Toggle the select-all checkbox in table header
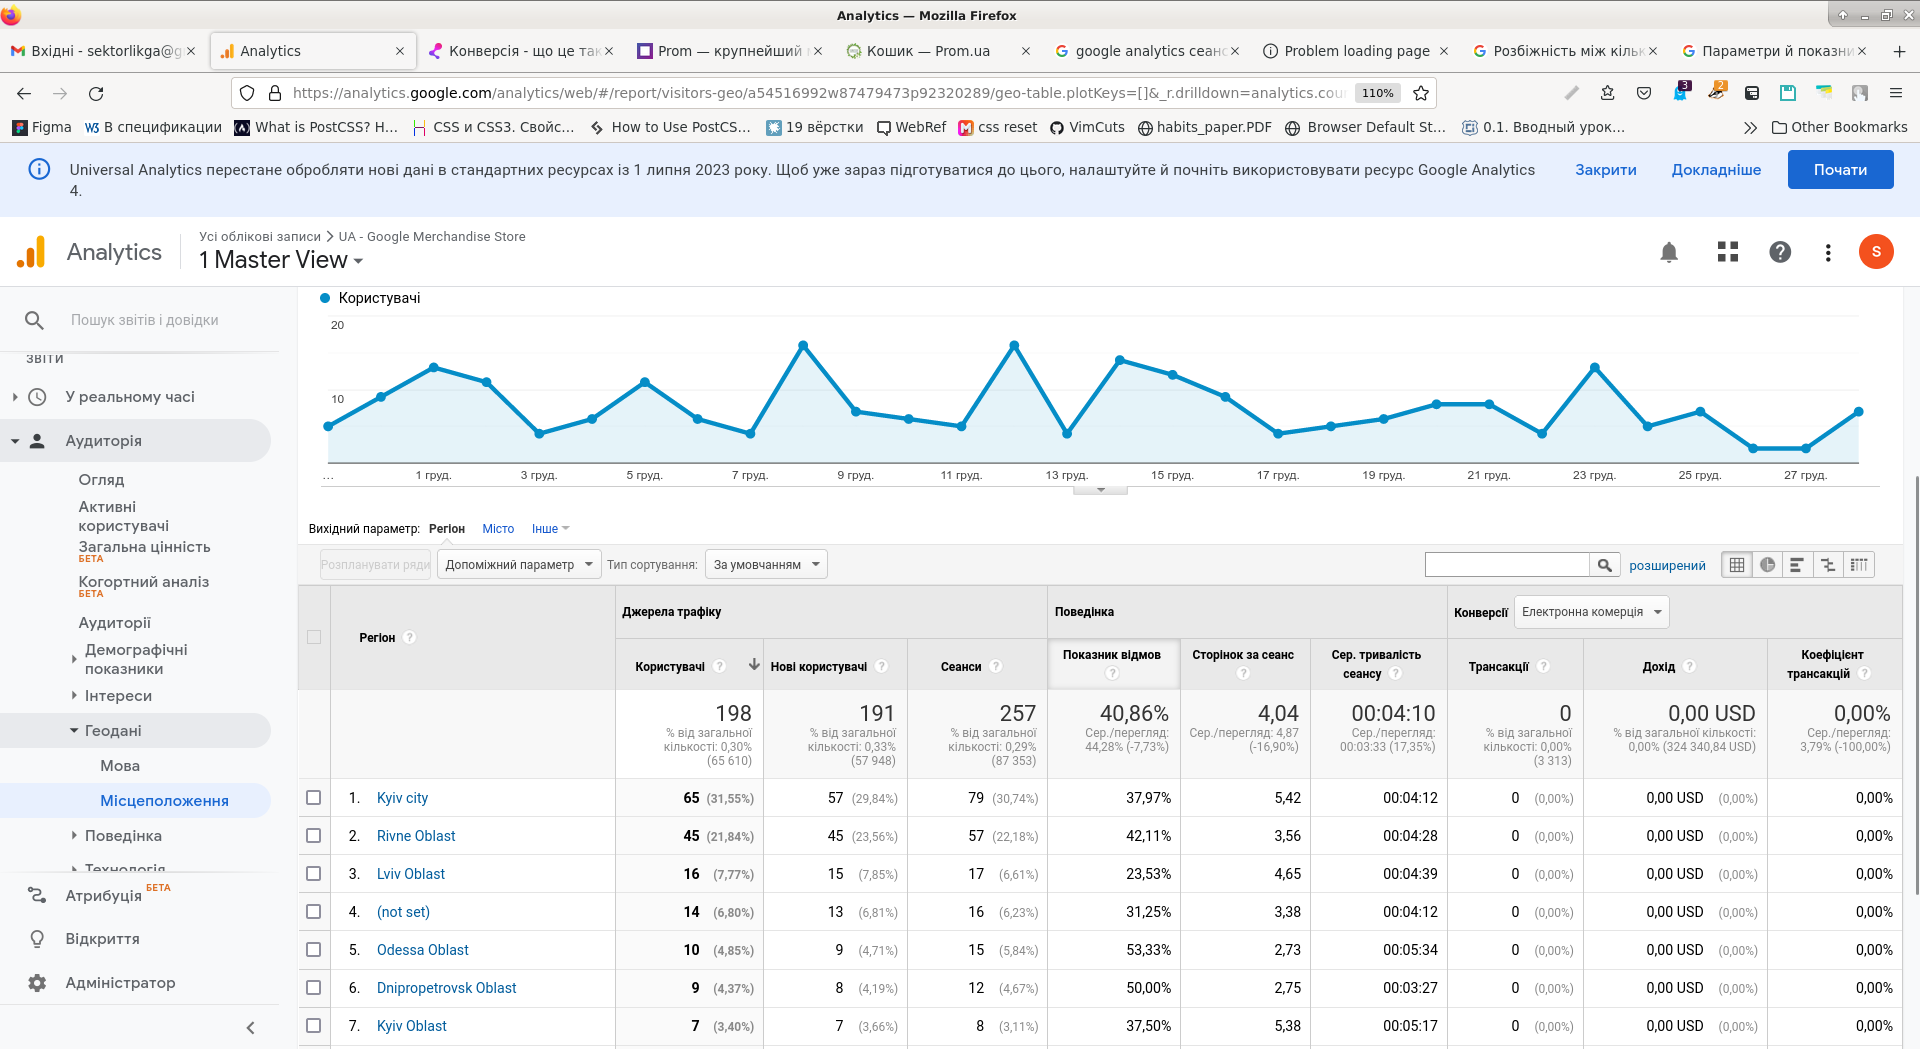1920x1049 pixels. point(314,637)
